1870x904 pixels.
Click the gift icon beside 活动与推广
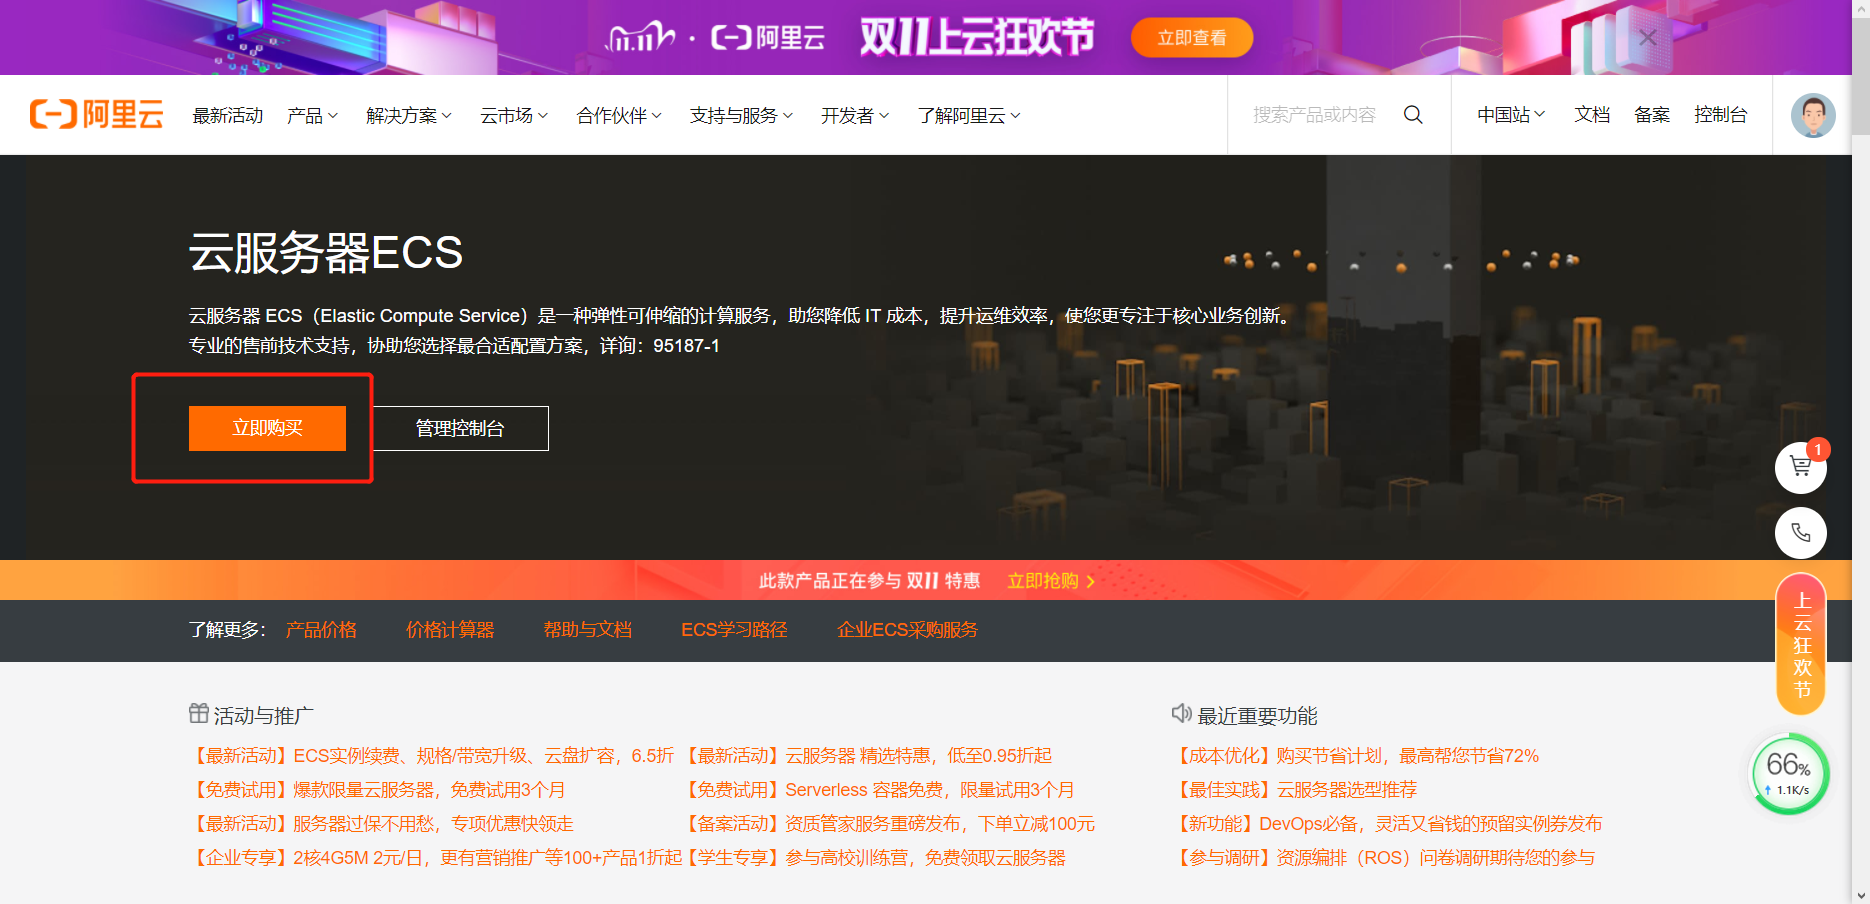pos(199,714)
